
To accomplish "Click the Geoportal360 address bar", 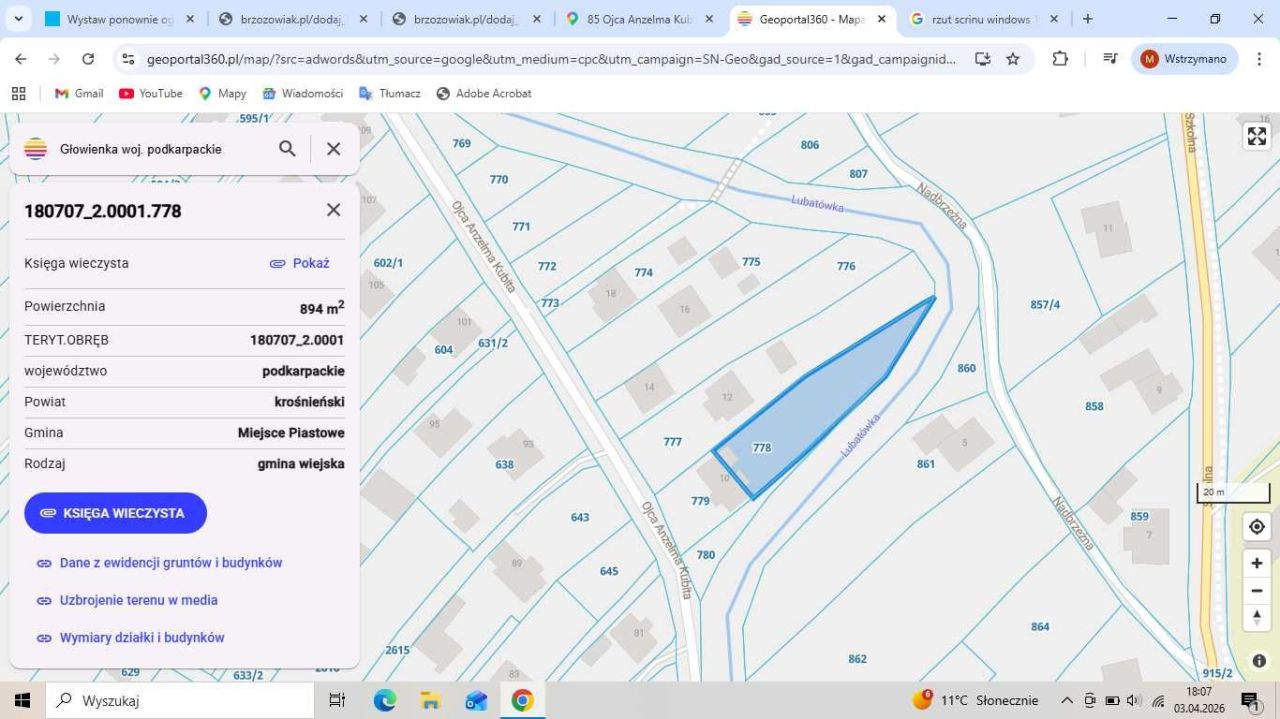I will pos(550,59).
